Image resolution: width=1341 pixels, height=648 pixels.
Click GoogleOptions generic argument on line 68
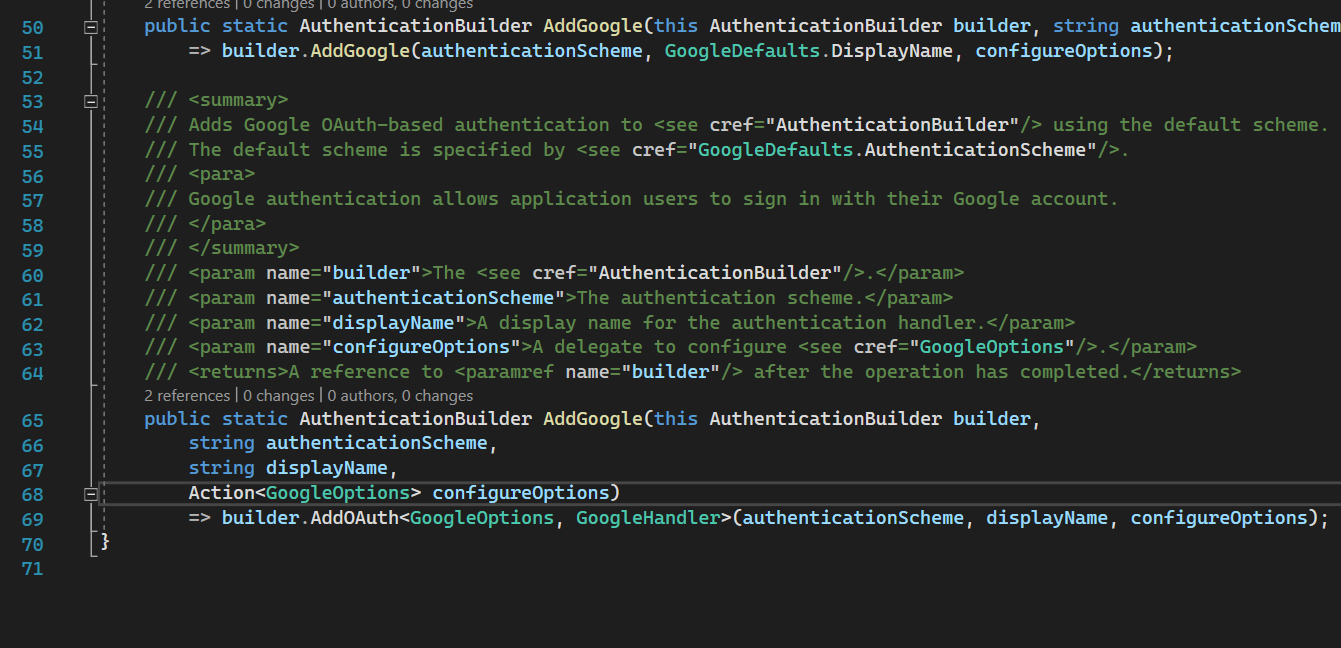click(338, 493)
